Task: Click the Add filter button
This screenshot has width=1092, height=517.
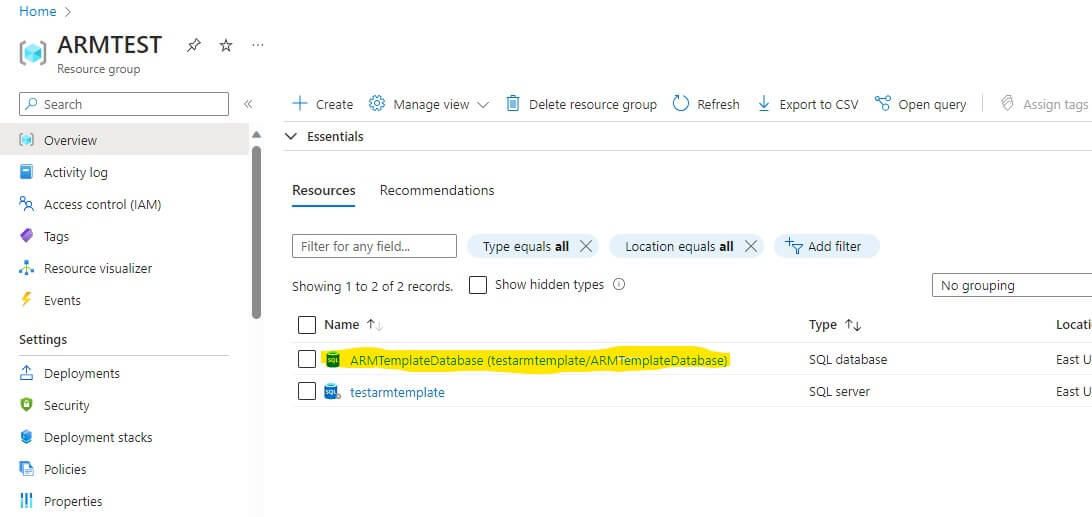Action: [x=824, y=246]
